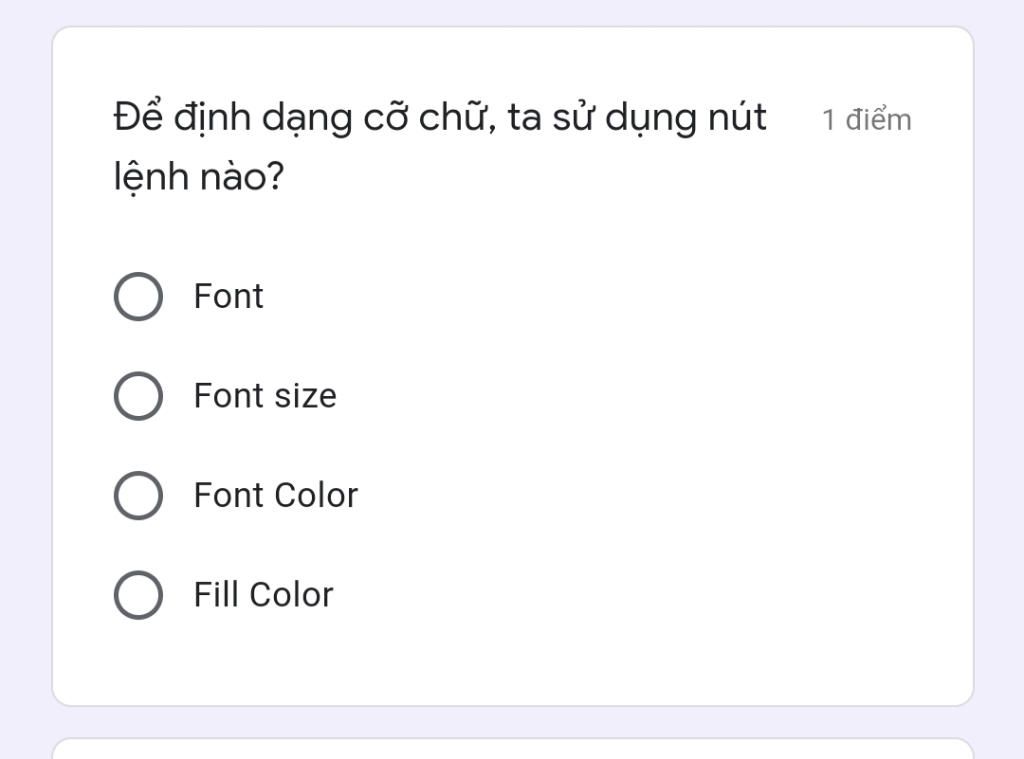1024x759 pixels.
Task: Mark the "Fill Color" radio button
Action: [x=138, y=595]
